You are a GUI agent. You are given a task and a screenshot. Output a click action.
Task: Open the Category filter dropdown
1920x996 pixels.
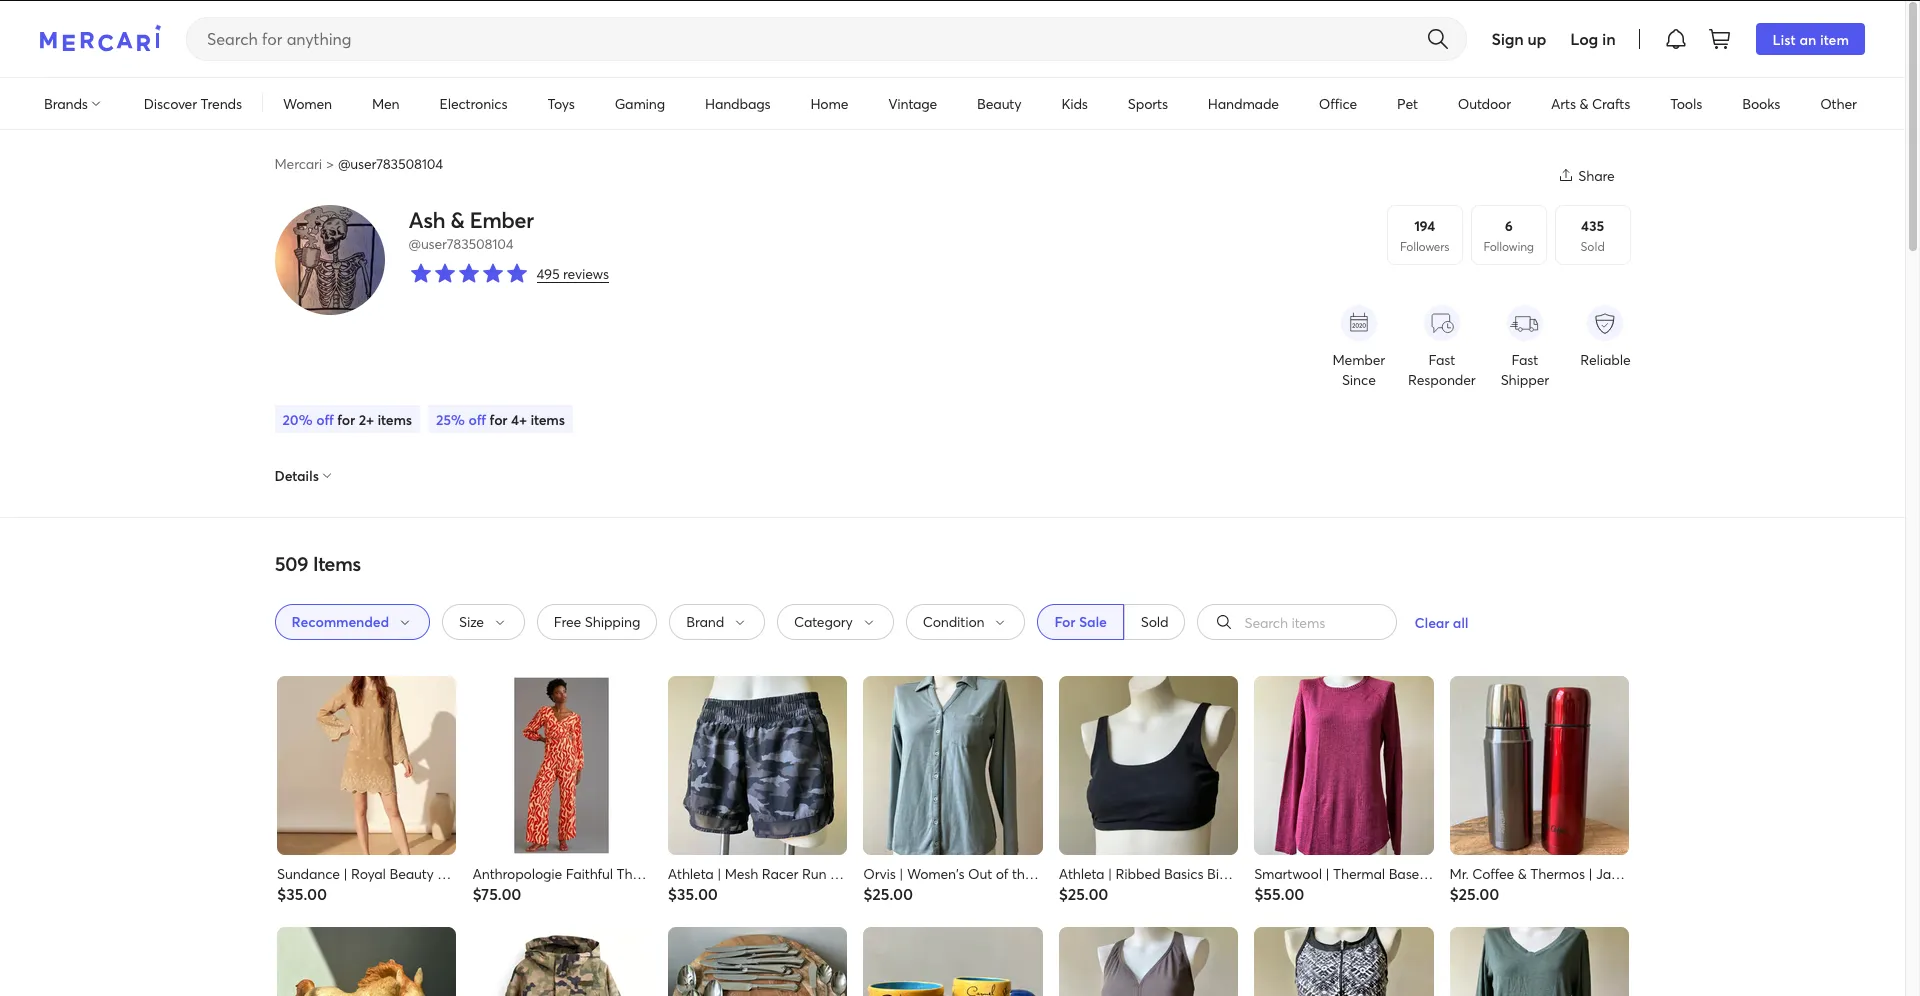click(835, 622)
